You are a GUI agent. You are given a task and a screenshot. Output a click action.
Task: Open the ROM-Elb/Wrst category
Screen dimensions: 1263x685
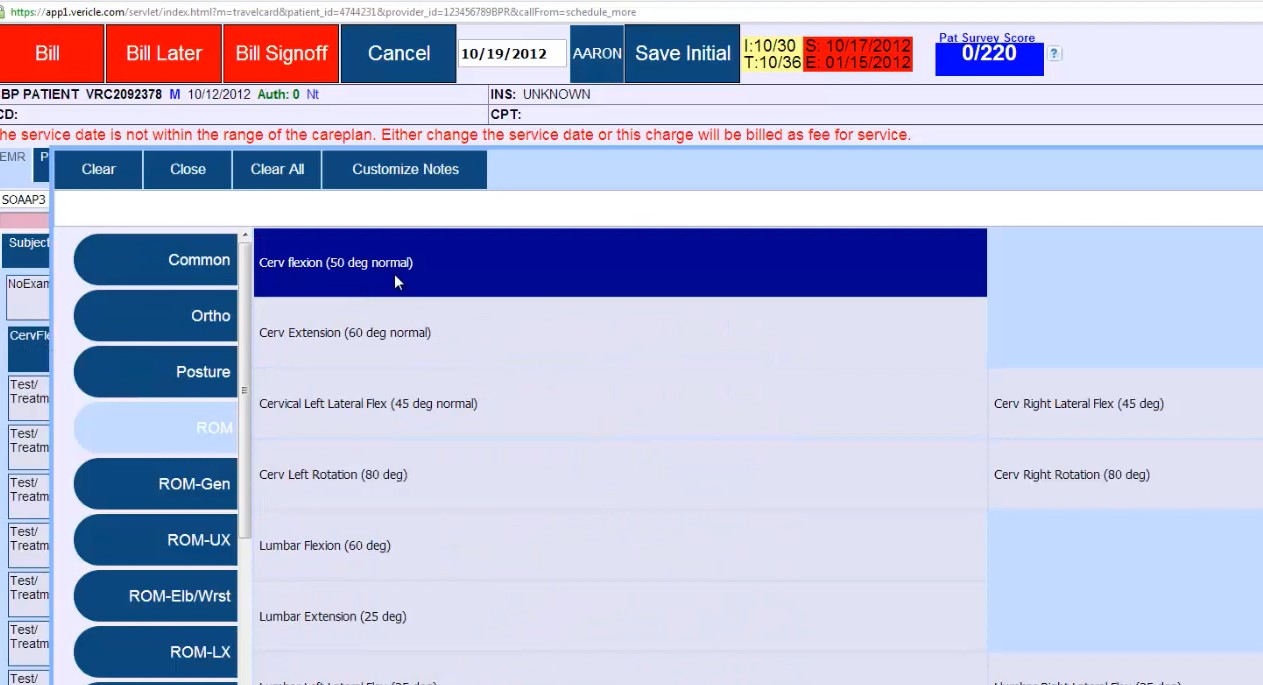156,595
